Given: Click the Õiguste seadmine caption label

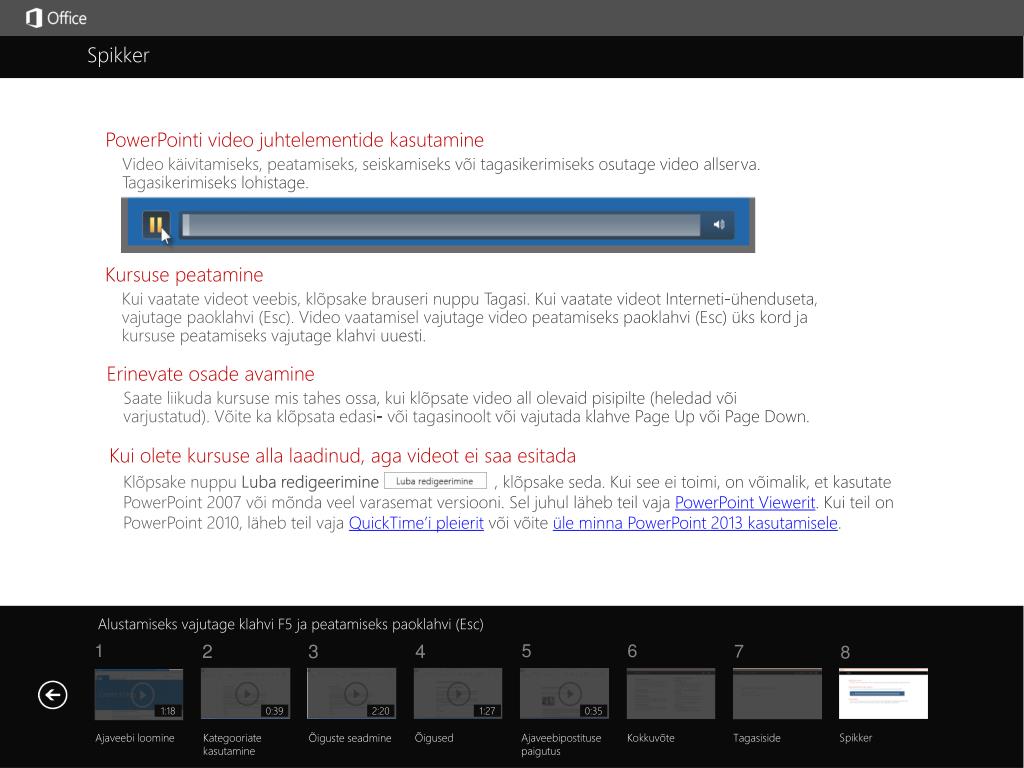Looking at the screenshot, I should pos(350,738).
